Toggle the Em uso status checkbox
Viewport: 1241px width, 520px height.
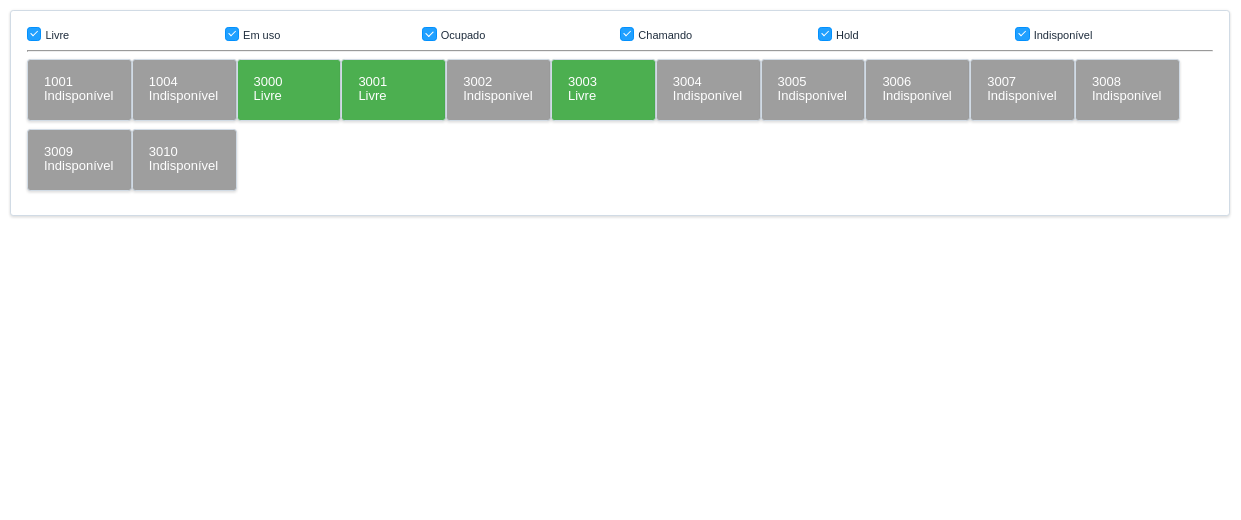[x=232, y=34]
